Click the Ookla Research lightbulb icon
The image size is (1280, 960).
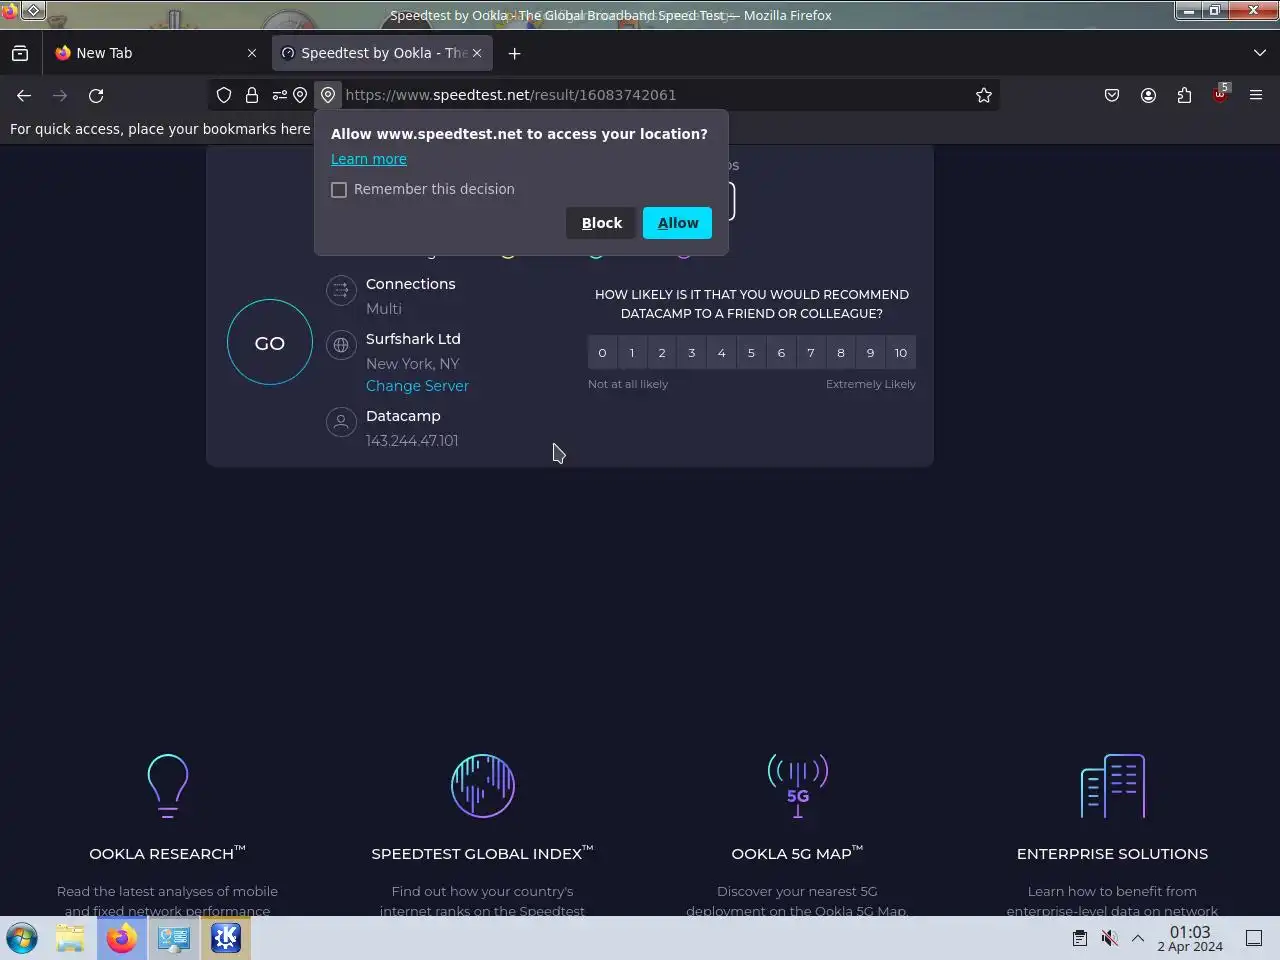167,786
